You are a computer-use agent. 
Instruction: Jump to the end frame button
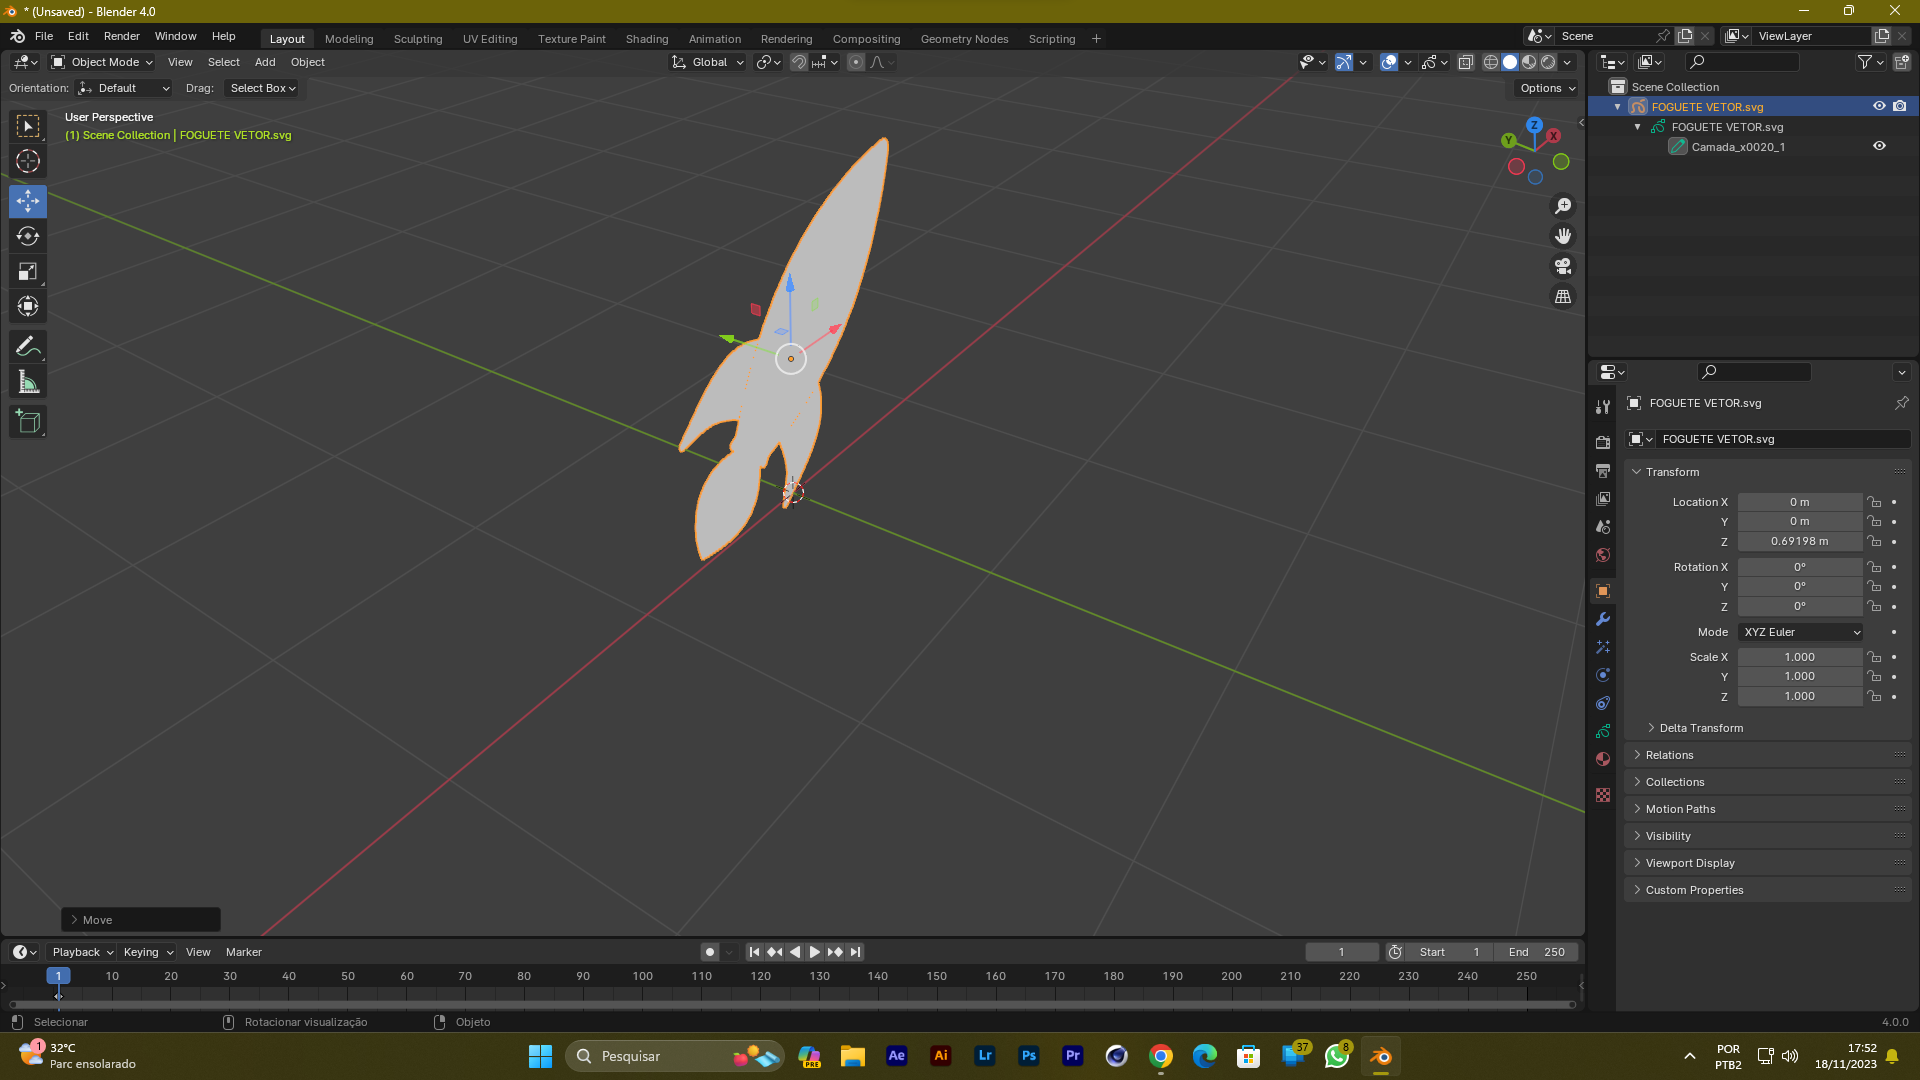[855, 952]
